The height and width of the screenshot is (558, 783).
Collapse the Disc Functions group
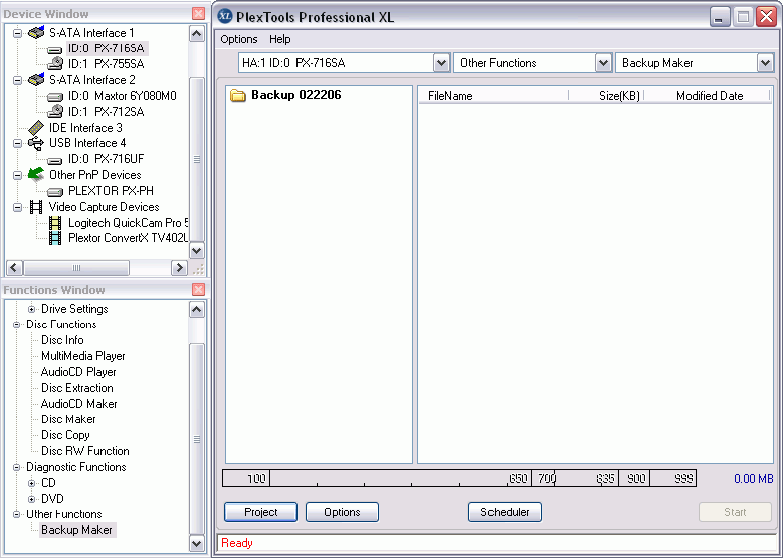tap(16, 325)
